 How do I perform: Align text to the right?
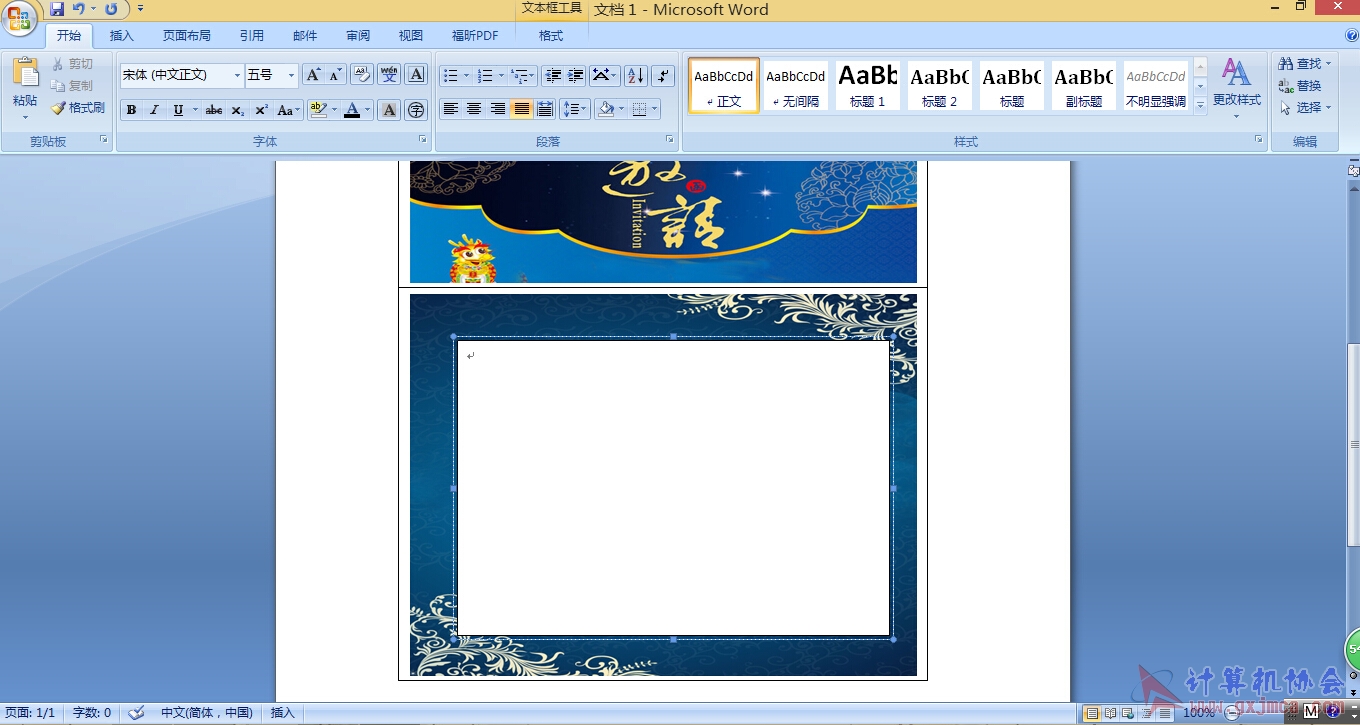[x=498, y=109]
